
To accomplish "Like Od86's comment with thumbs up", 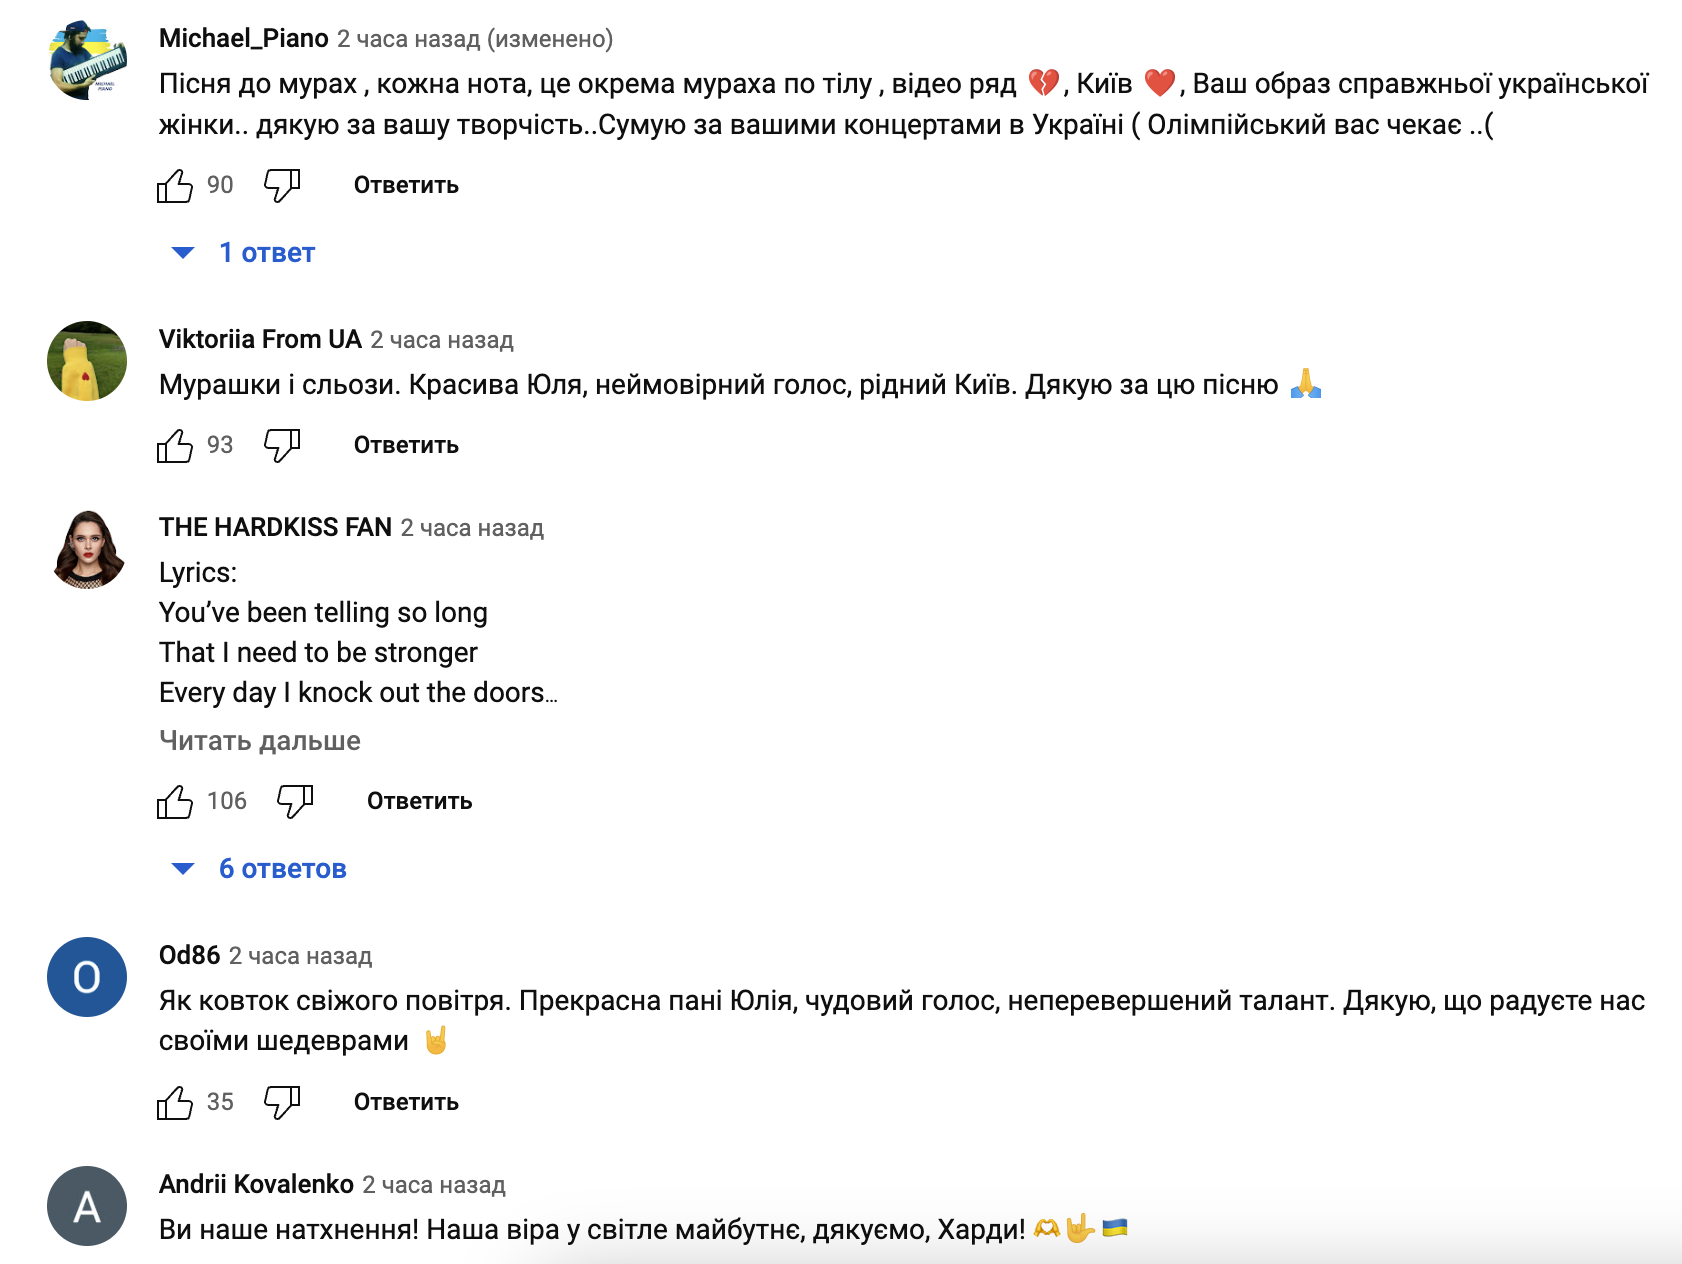I will click(x=175, y=1103).
